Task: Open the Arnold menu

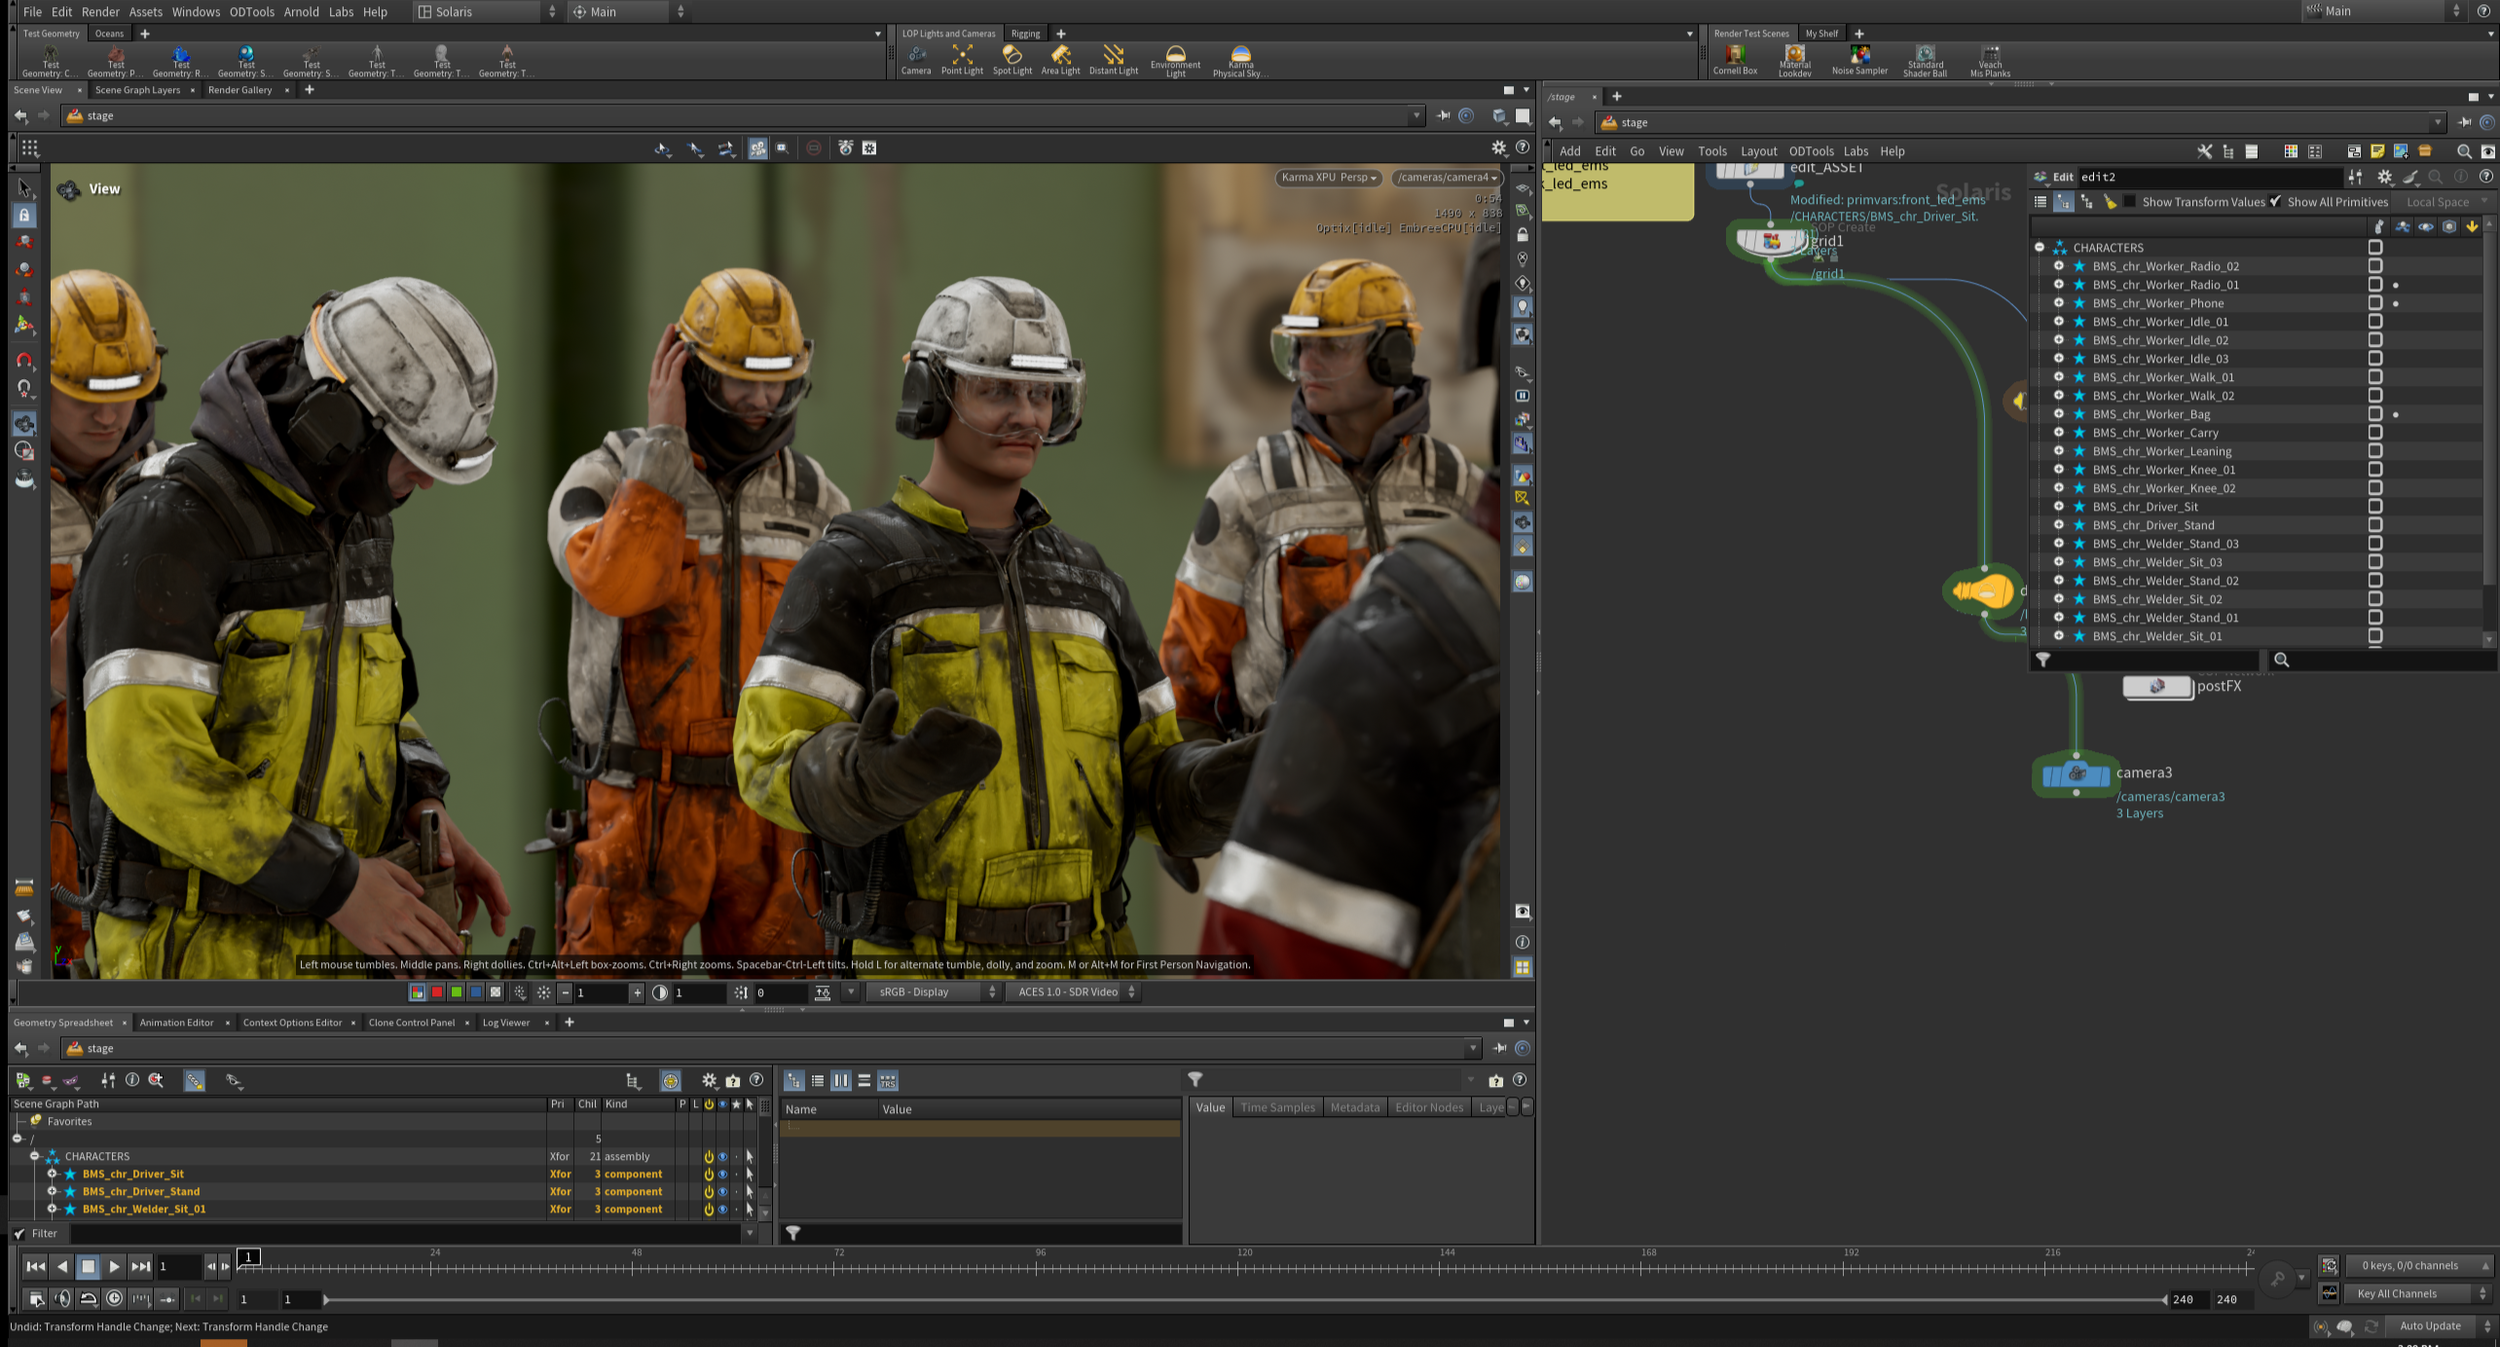Action: pos(301,12)
